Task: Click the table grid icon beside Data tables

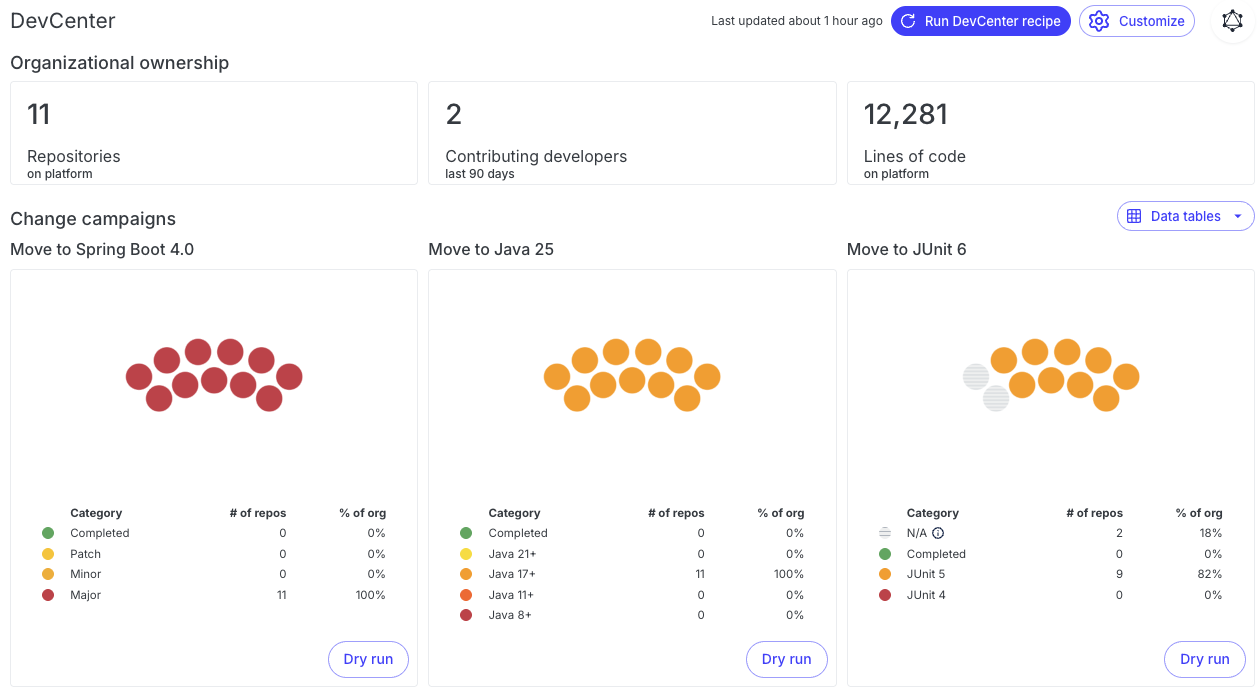Action: coord(1134,216)
